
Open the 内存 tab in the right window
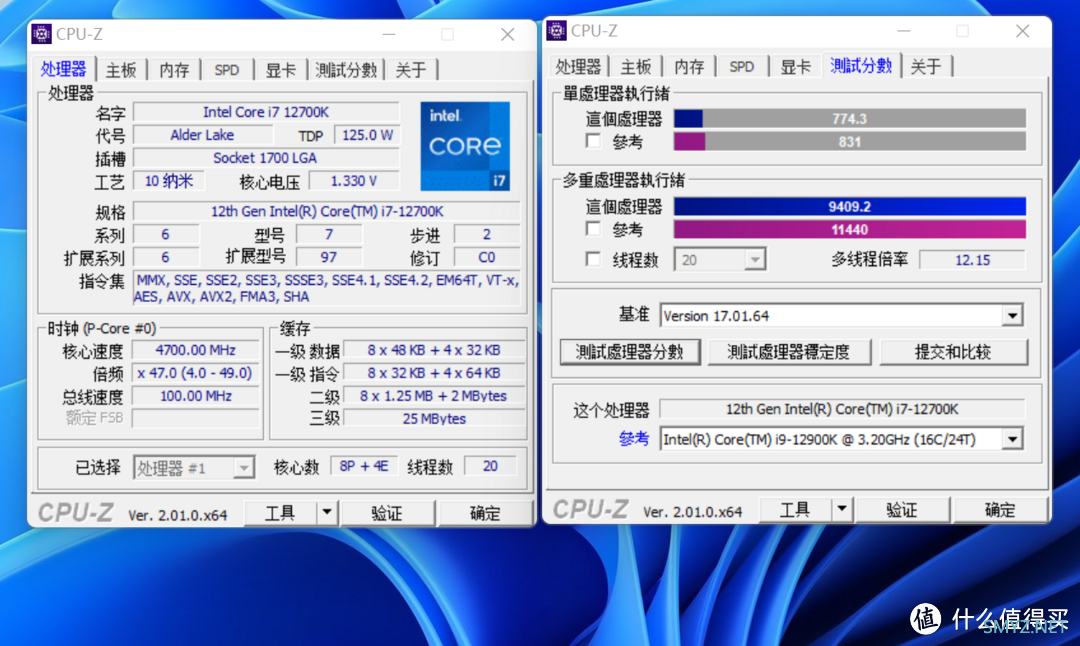[689, 67]
